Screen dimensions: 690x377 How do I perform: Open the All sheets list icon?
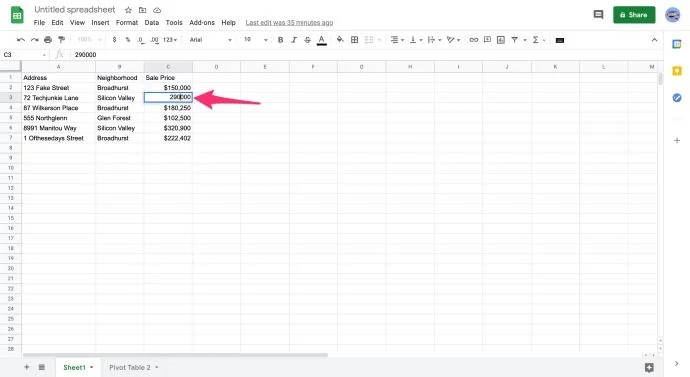[41, 367]
